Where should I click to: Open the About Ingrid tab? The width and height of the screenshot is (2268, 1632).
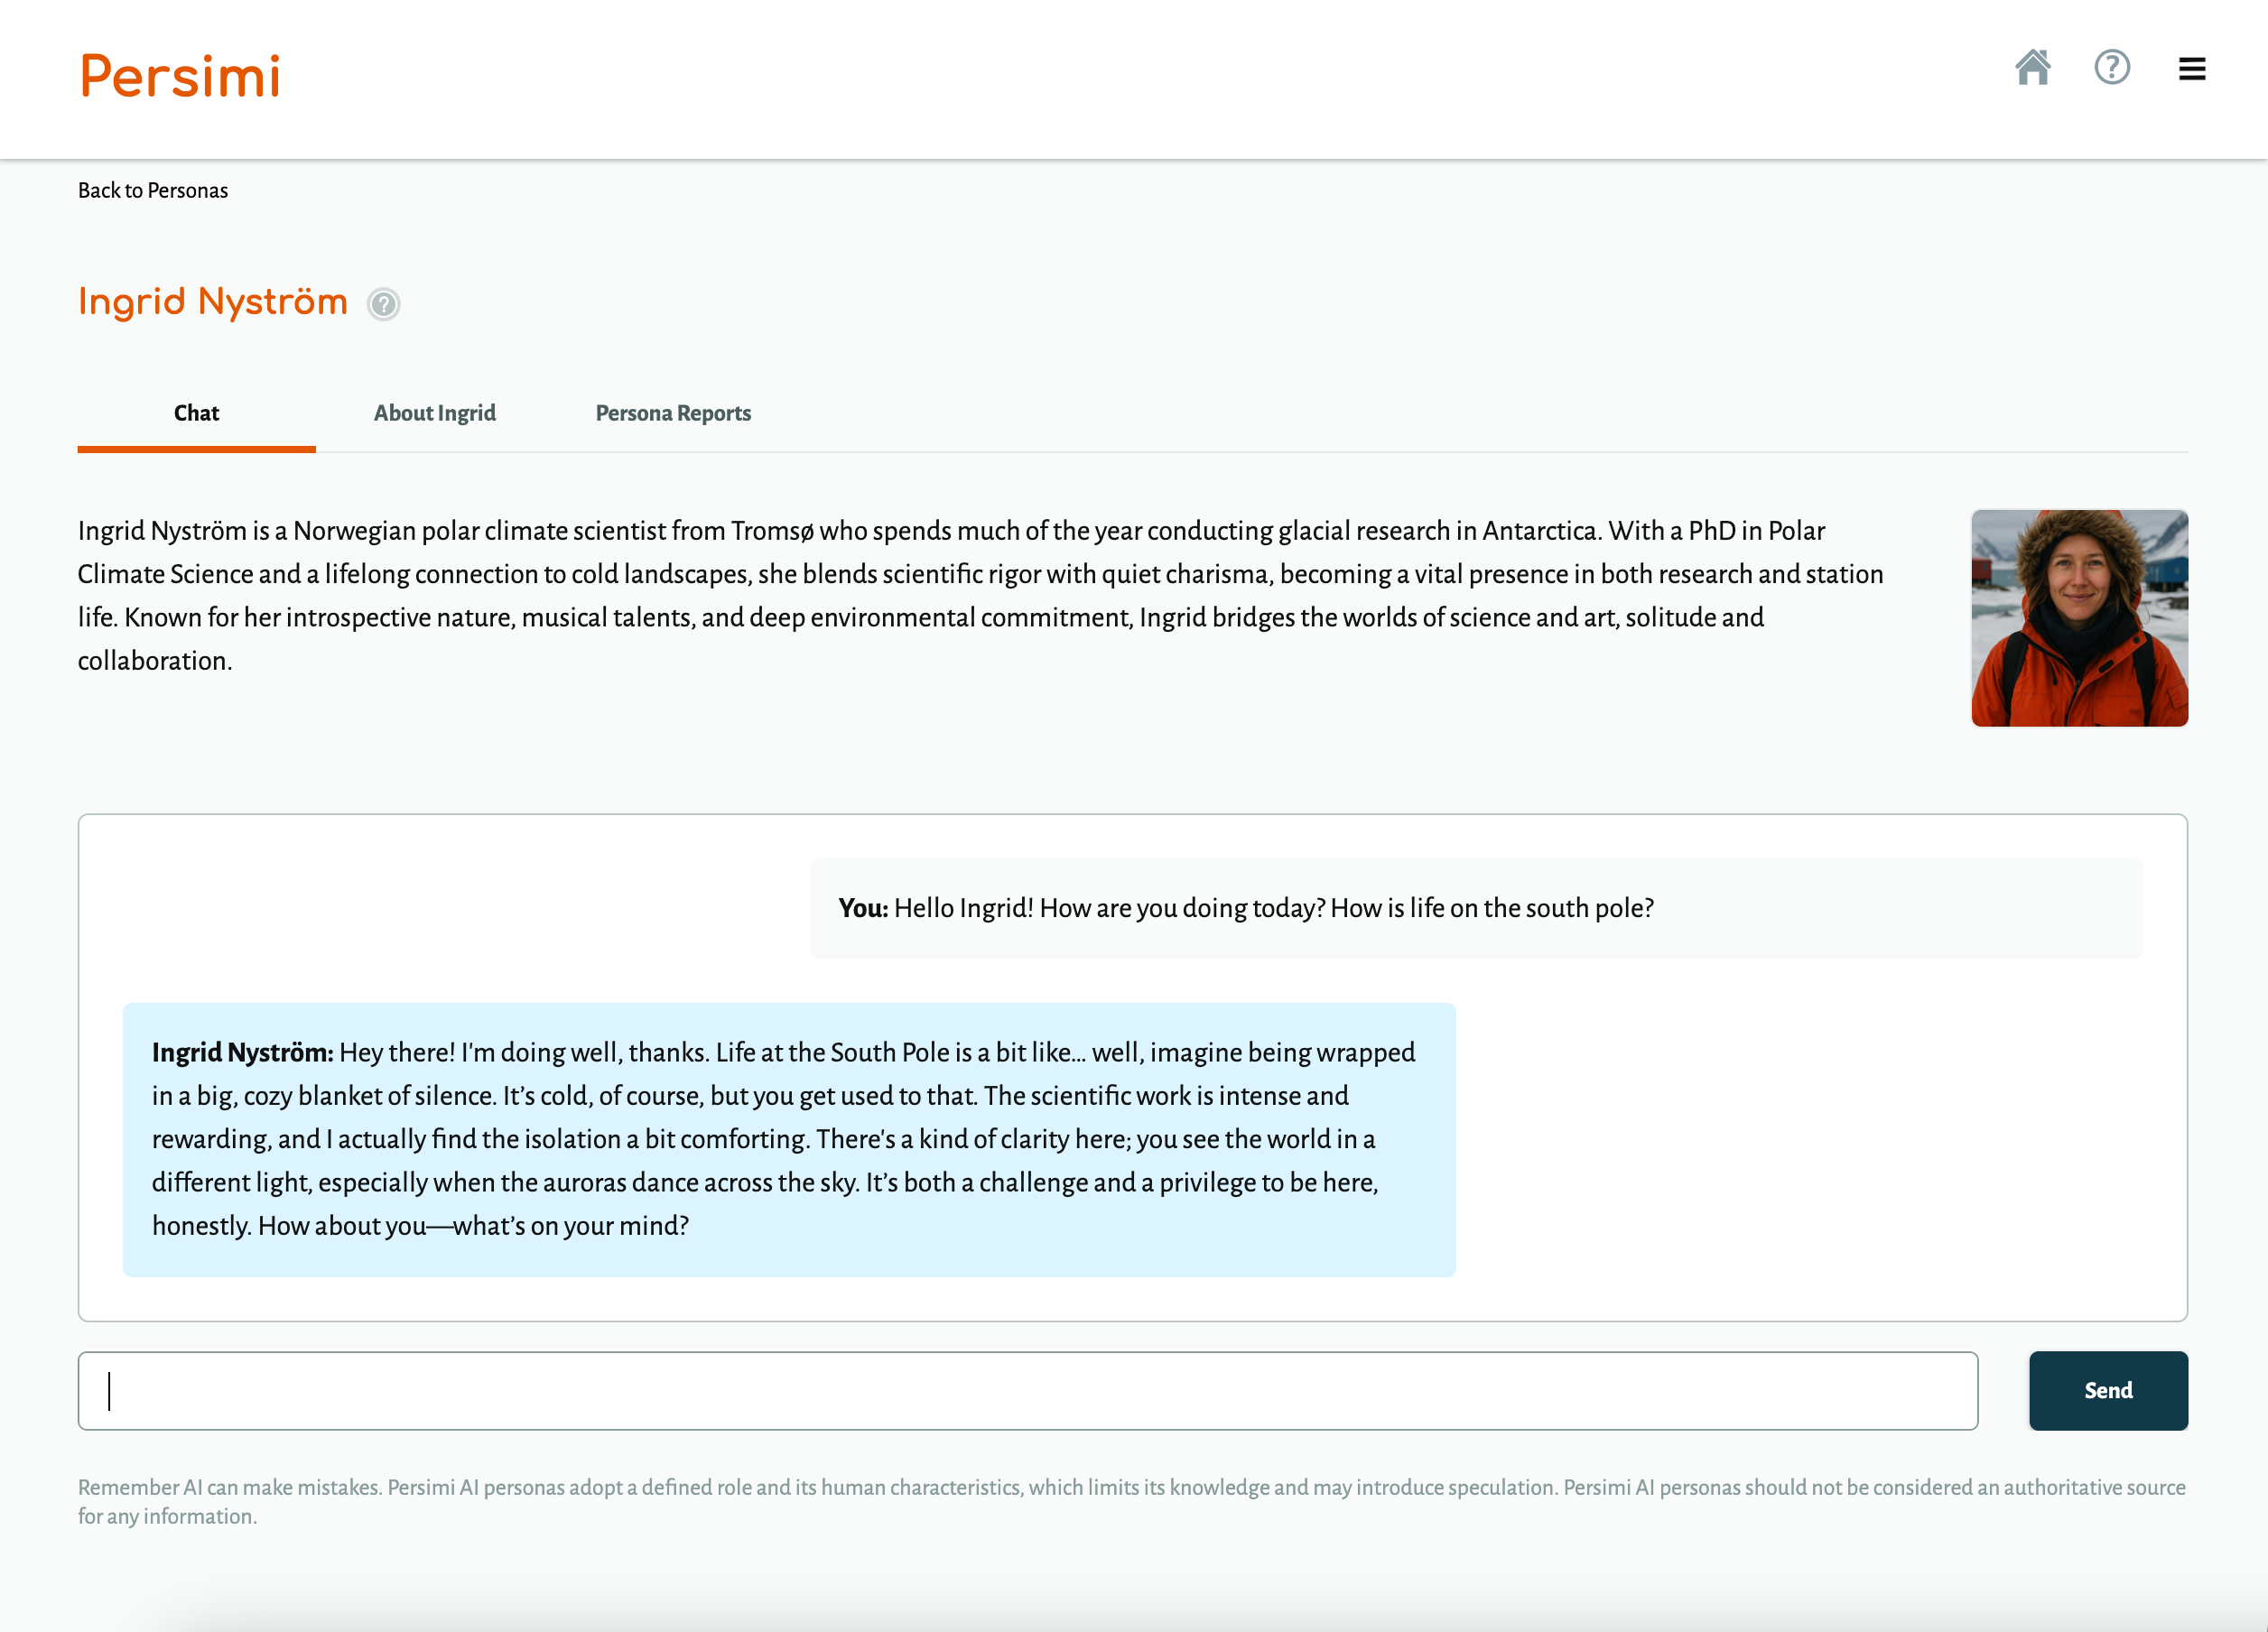click(435, 413)
